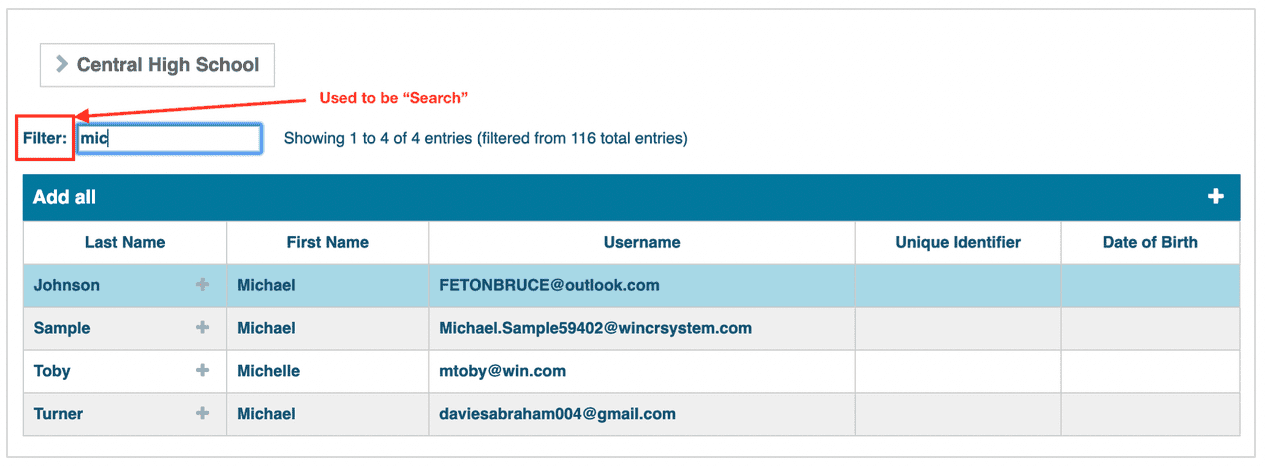Select the FETONBRUCE@outlook.com username cell
1266x466 pixels.
tap(549, 285)
